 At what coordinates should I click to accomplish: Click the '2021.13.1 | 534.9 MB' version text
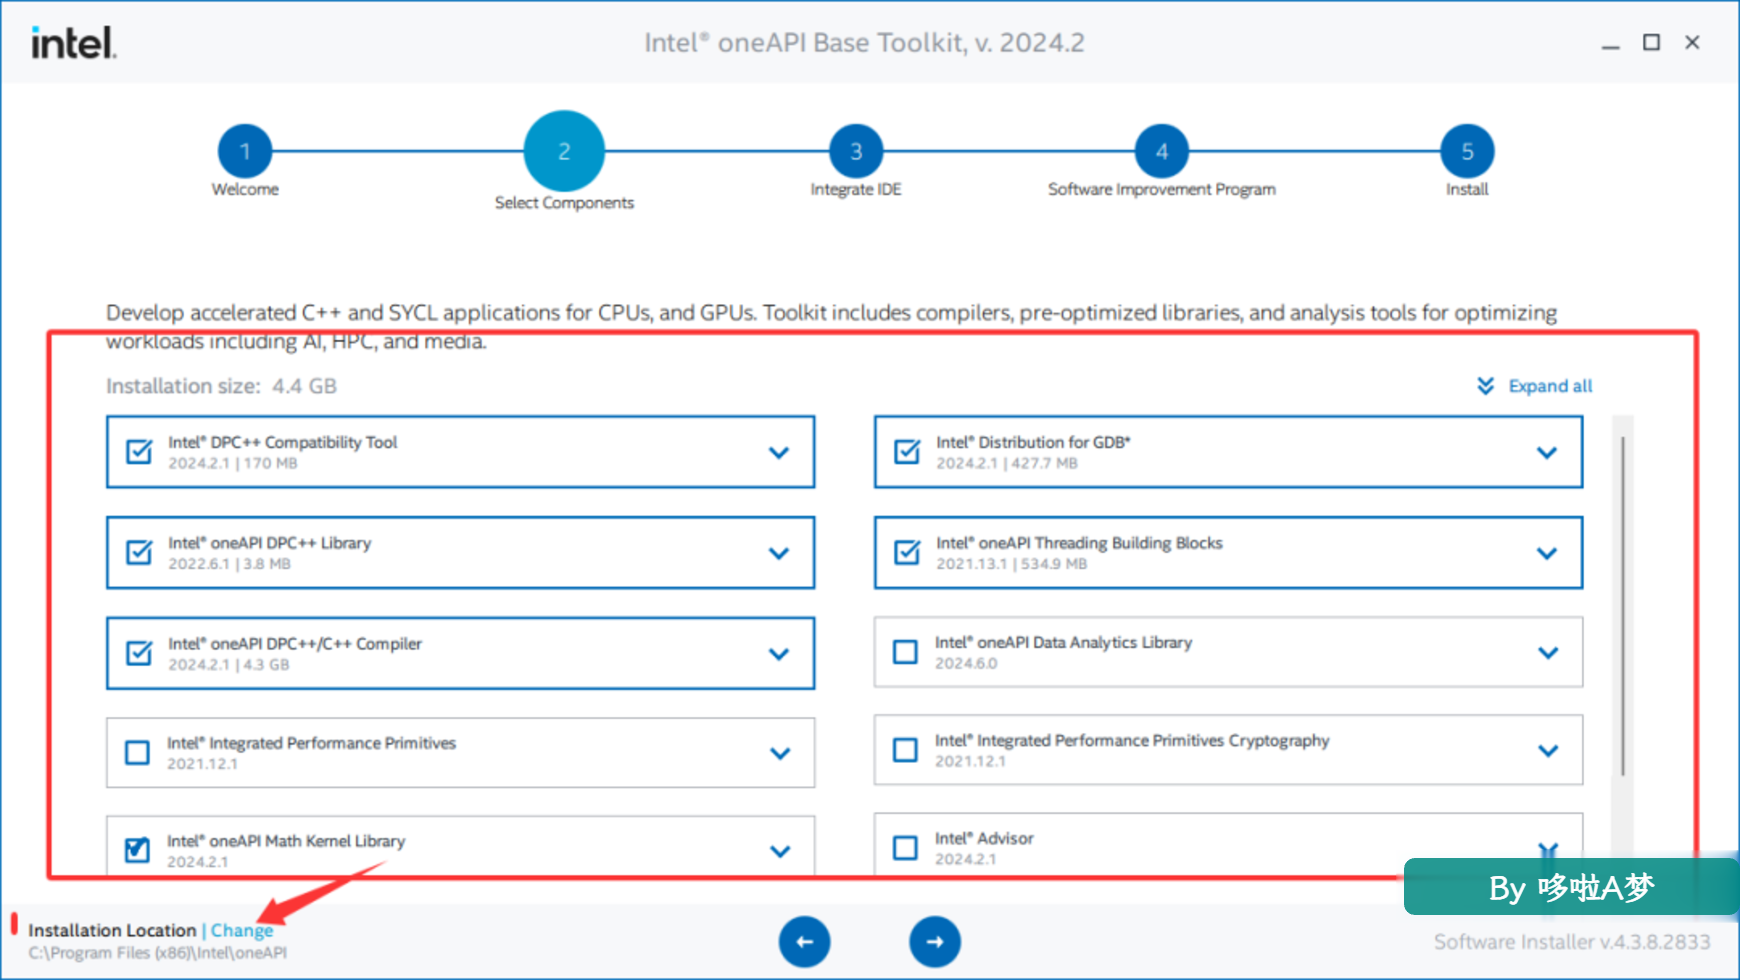click(x=1011, y=564)
